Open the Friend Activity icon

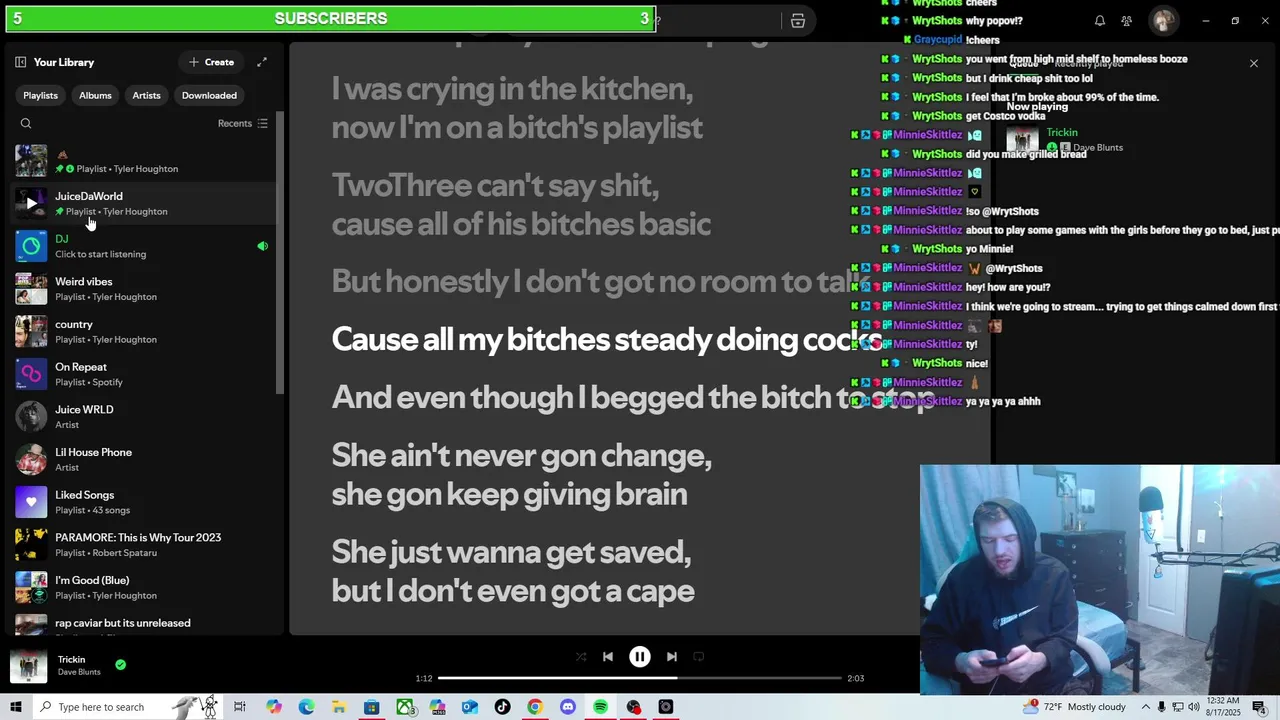[x=1127, y=21]
